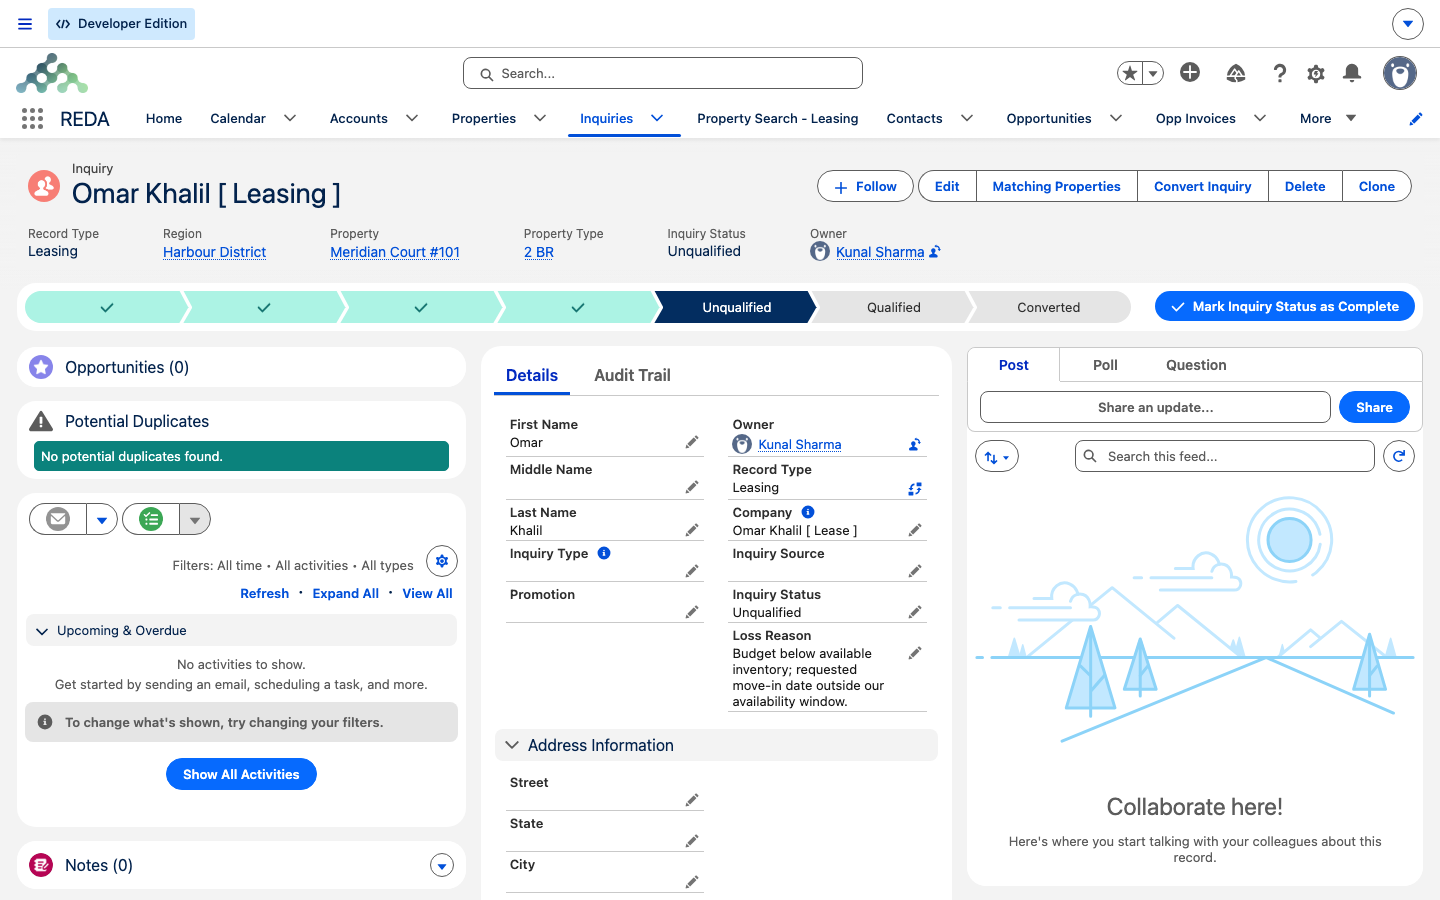Click the Matching Properties button

[1056, 186]
